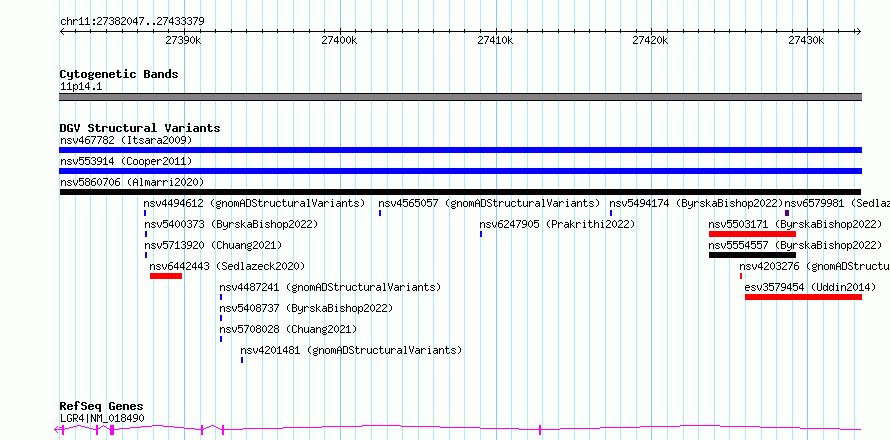Click the LGR4 exon near 27413k
Screen dimensions: 890x440
(540, 430)
